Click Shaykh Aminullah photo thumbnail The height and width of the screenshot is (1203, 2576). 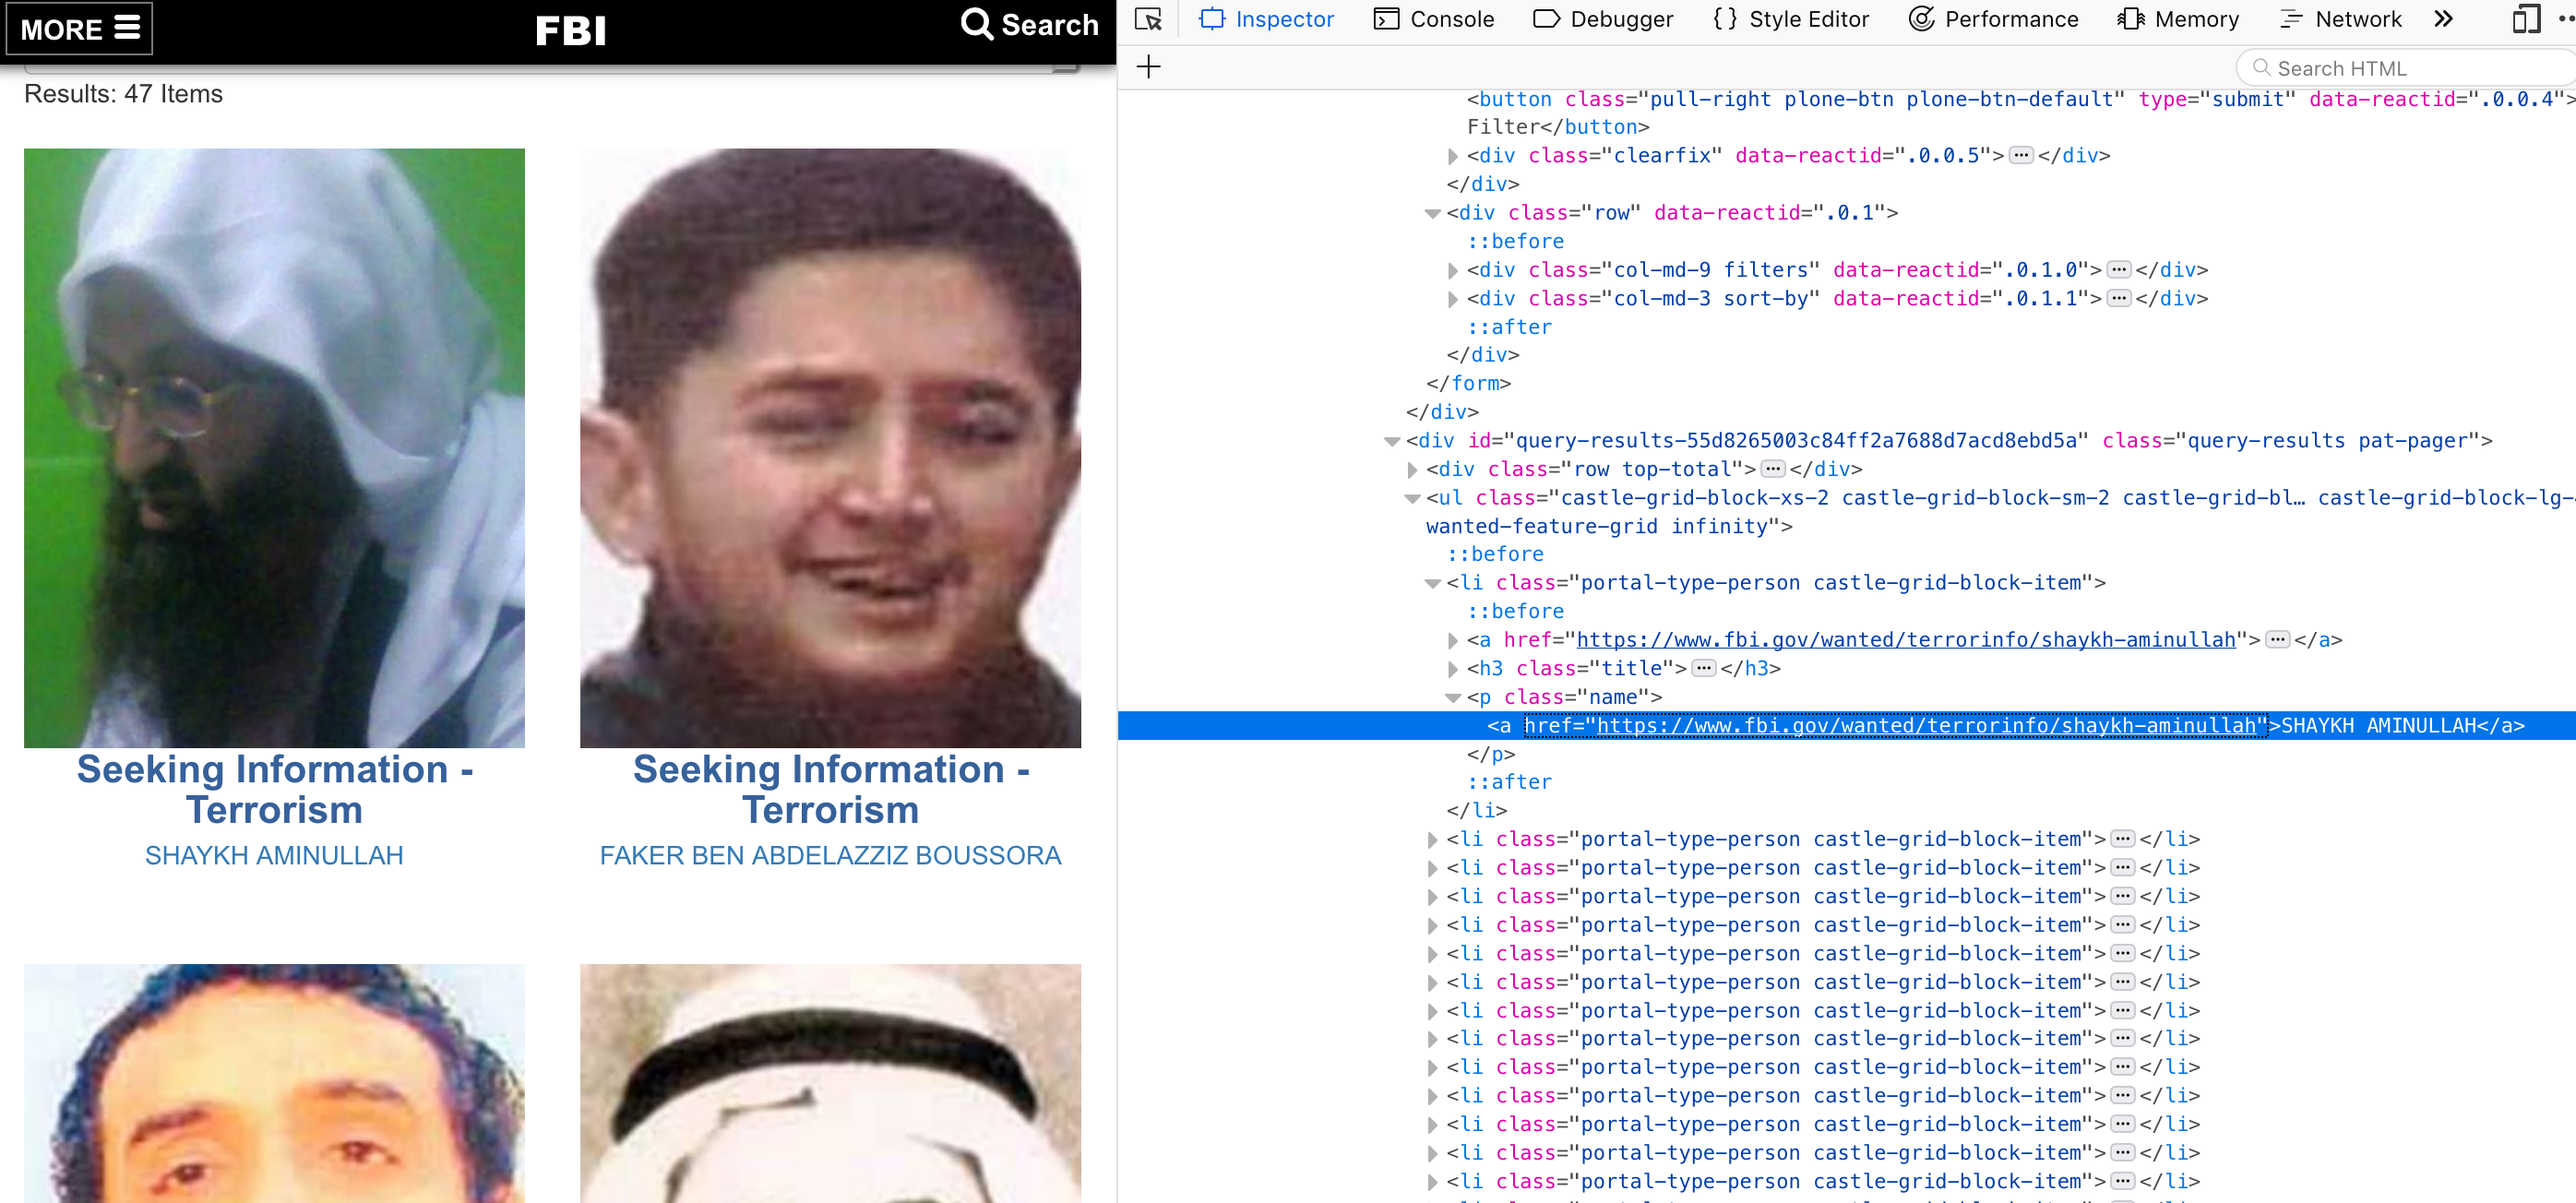274,447
